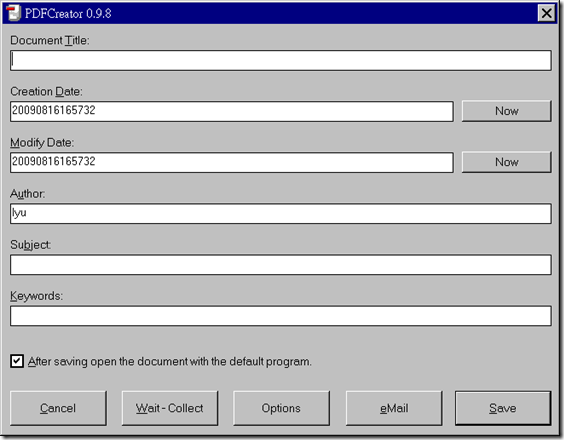Uncheck open document after saving checkbox
The width and height of the screenshot is (564, 440).
[17, 361]
